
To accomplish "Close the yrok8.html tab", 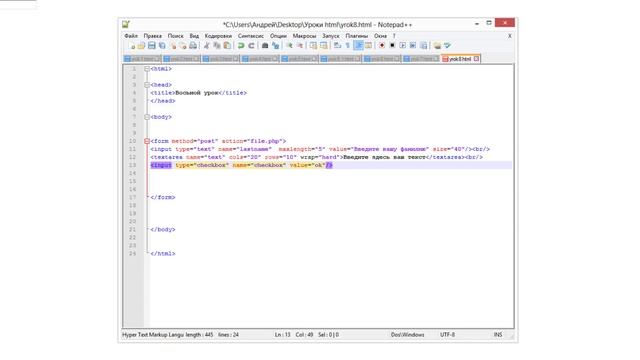I will coord(476,59).
